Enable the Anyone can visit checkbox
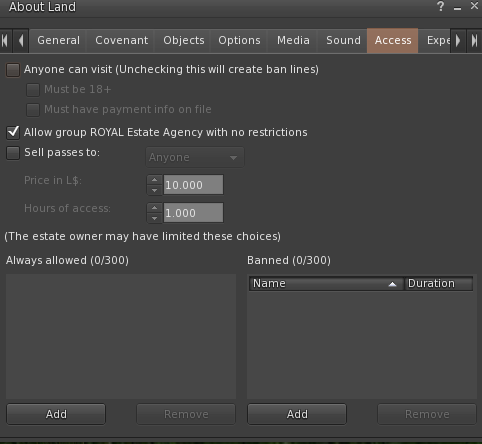This screenshot has height=444, width=482. tap(13, 70)
